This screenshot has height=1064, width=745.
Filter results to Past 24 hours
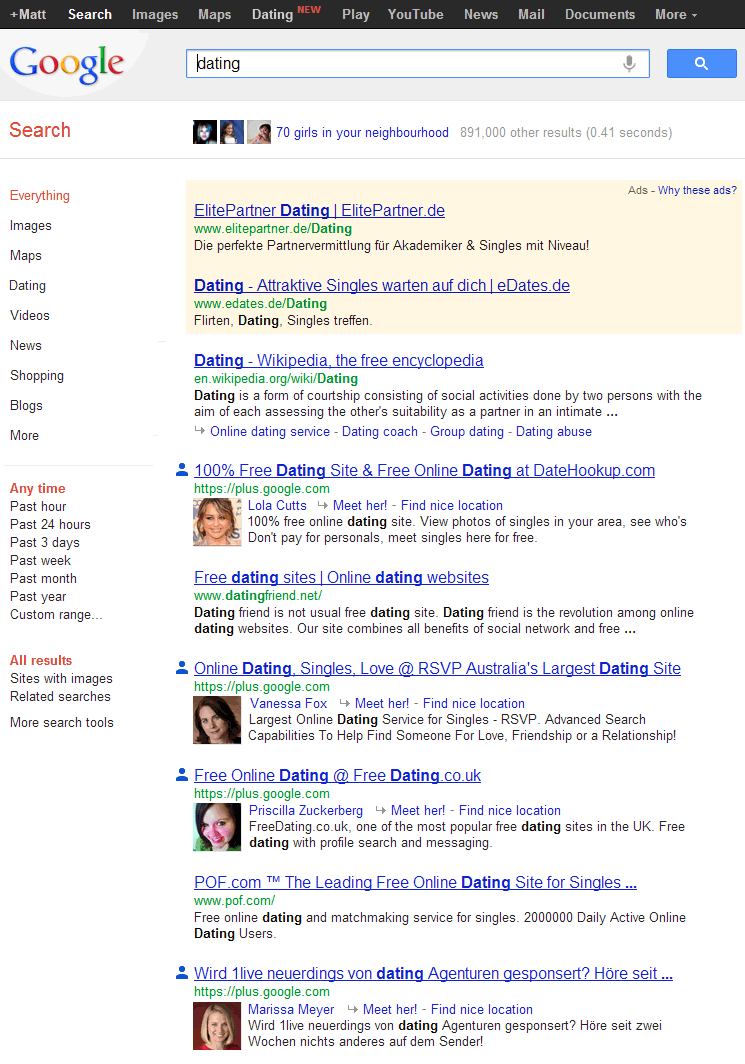click(x=50, y=524)
